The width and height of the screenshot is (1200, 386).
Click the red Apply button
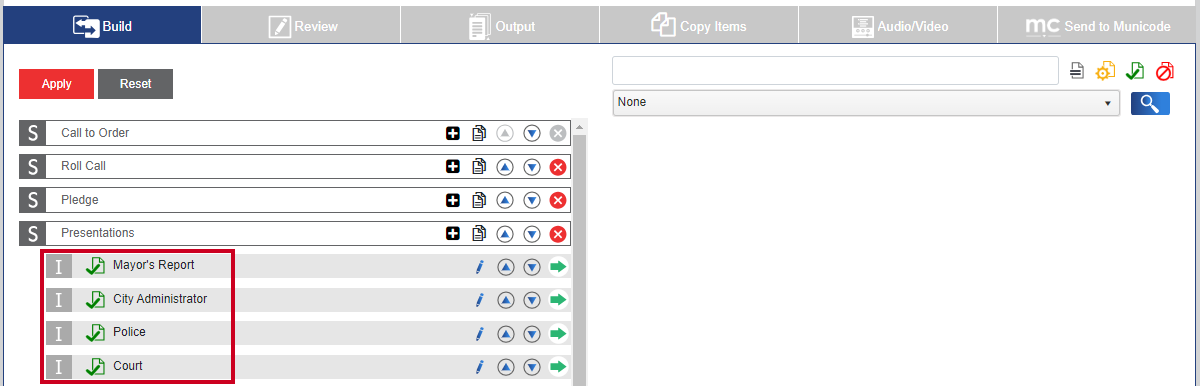click(56, 84)
